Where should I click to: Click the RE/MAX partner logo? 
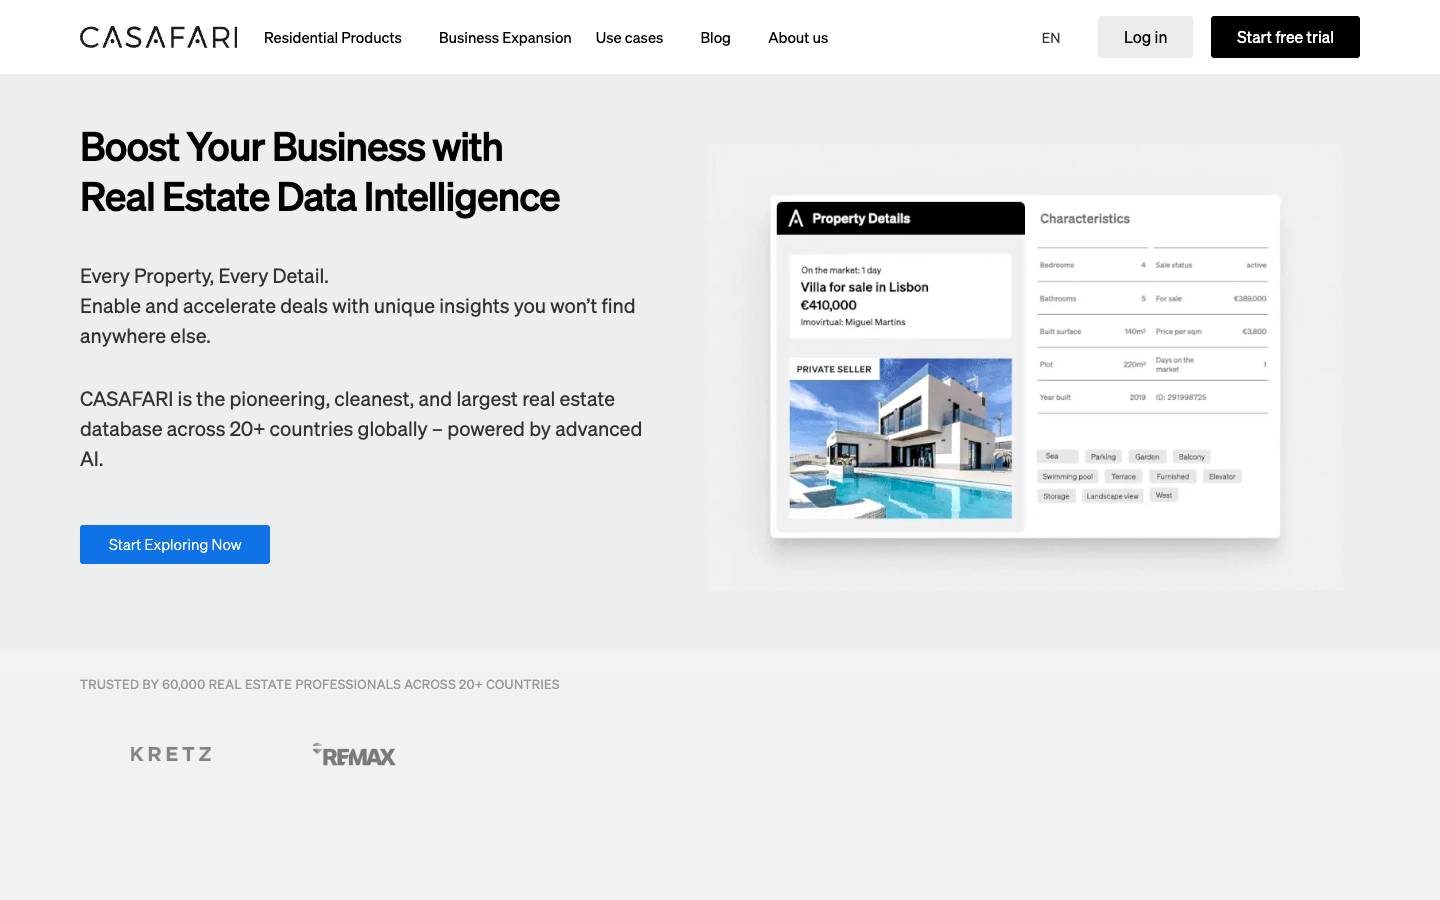354,755
